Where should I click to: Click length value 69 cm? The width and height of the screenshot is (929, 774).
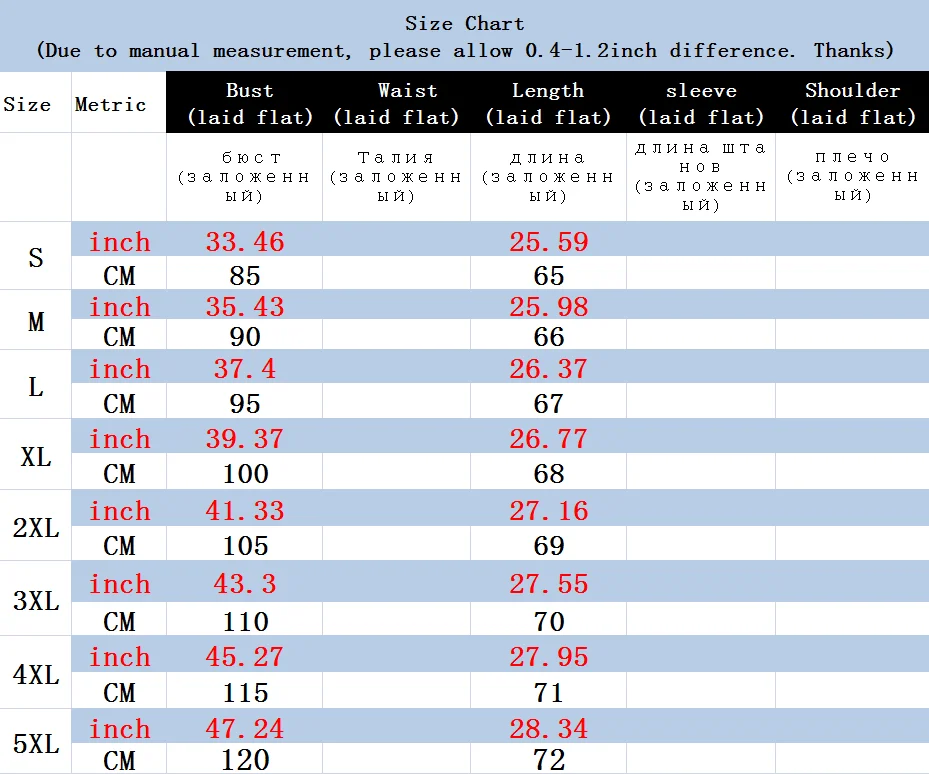(x=549, y=545)
